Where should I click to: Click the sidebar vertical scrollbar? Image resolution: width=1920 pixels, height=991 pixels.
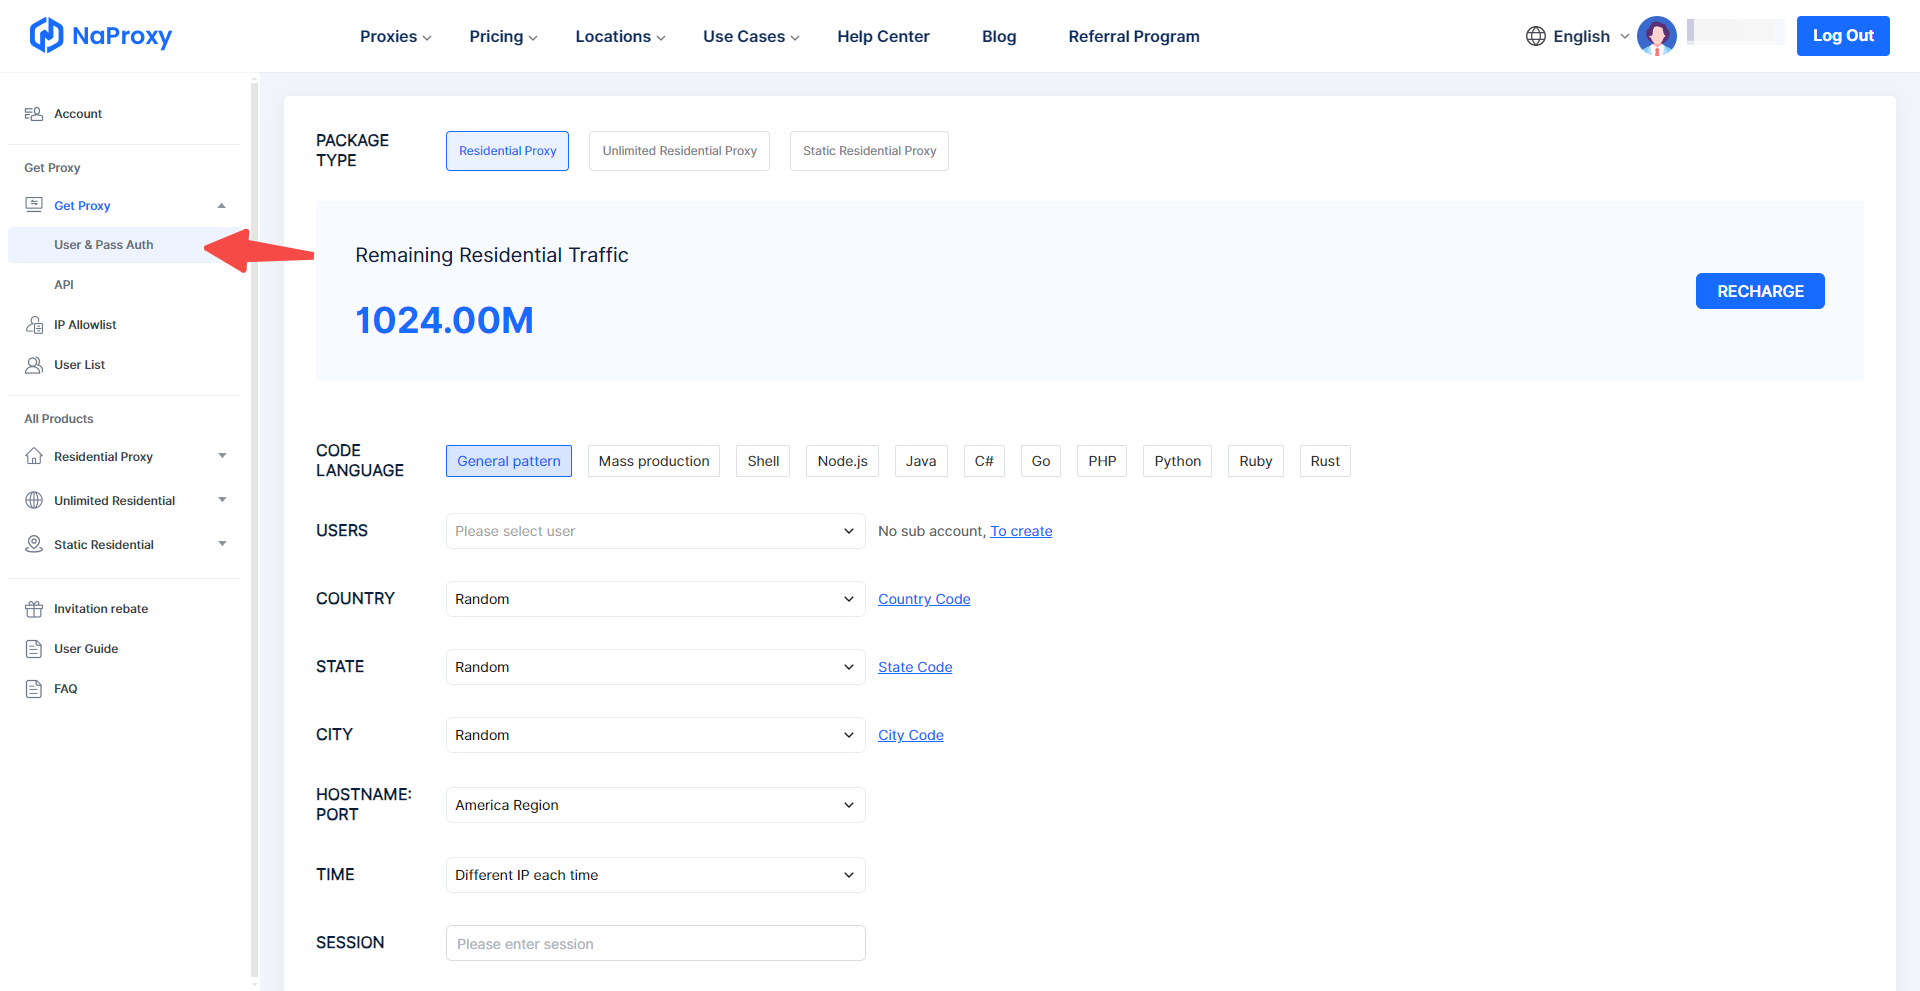254,530
